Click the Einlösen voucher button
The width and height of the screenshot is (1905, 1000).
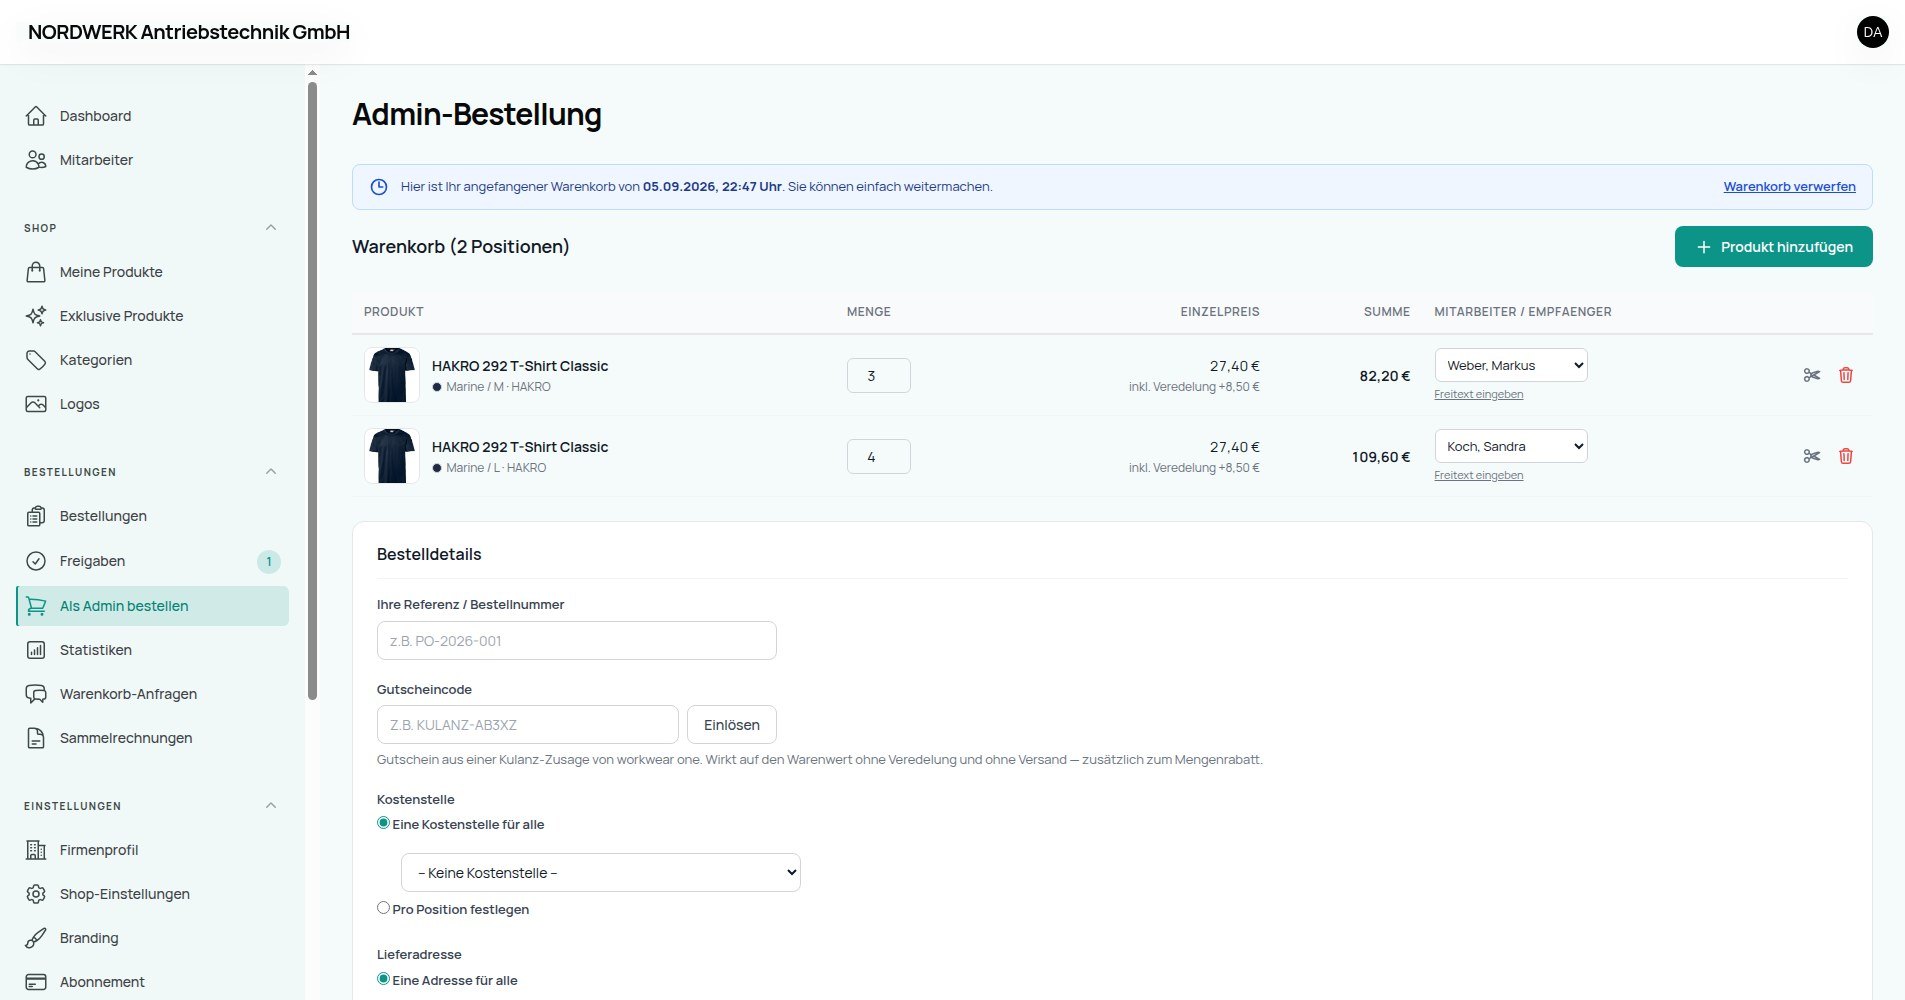click(732, 725)
